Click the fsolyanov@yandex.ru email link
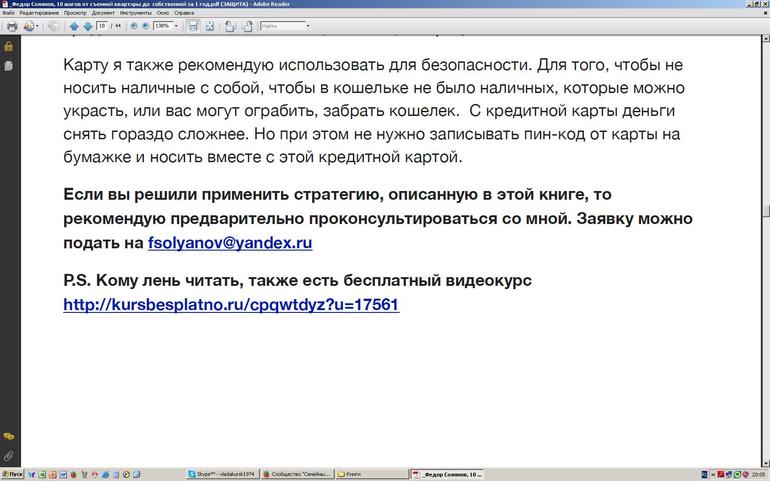Viewport: 770px width, 481px height. click(x=230, y=243)
